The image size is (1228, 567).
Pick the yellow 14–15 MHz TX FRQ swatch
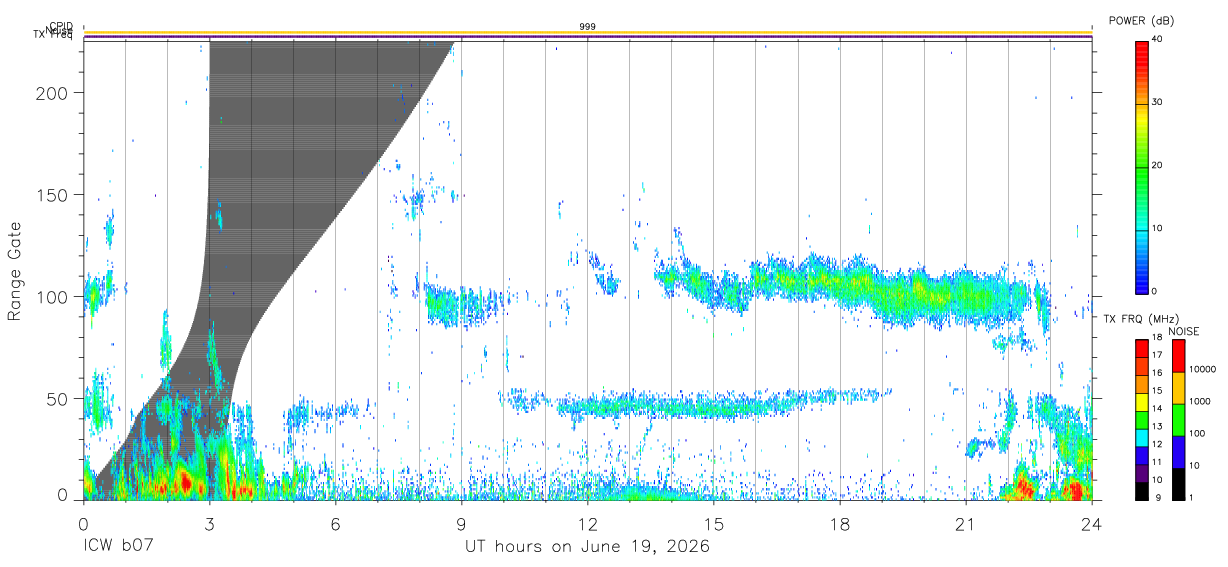tap(1142, 402)
